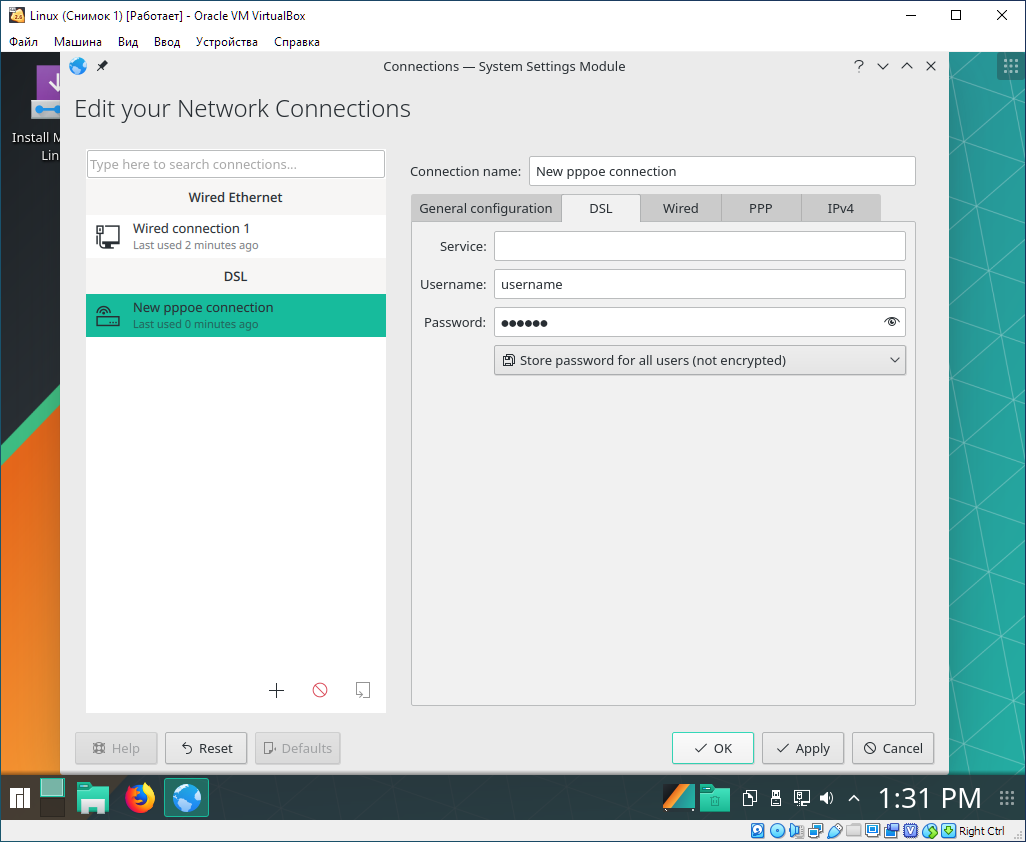Click the add new connection plus icon
The height and width of the screenshot is (842, 1026).
277,690
